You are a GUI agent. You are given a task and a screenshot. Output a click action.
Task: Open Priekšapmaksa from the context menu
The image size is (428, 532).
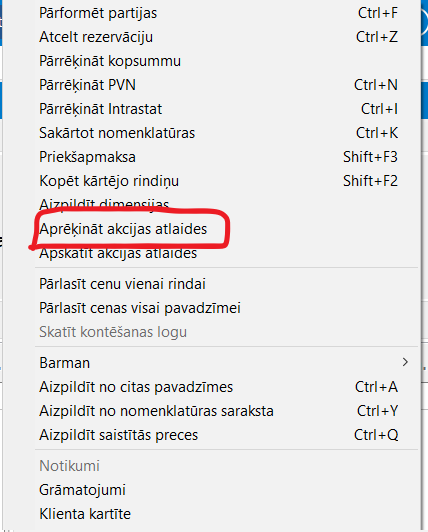pos(227,157)
